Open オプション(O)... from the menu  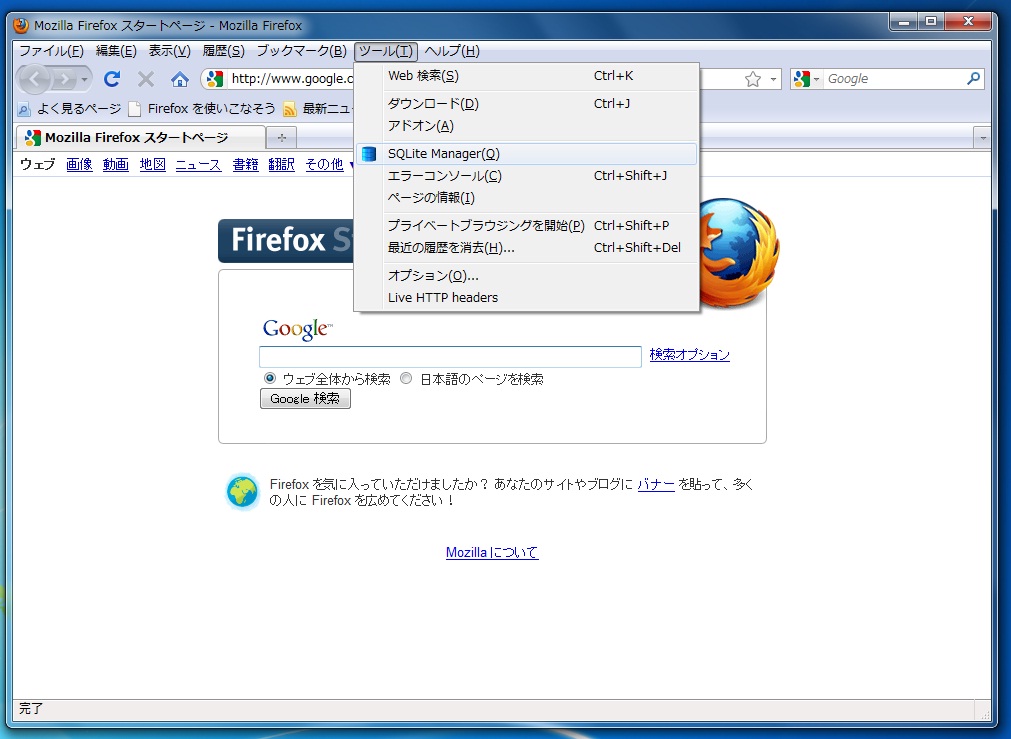click(527, 275)
